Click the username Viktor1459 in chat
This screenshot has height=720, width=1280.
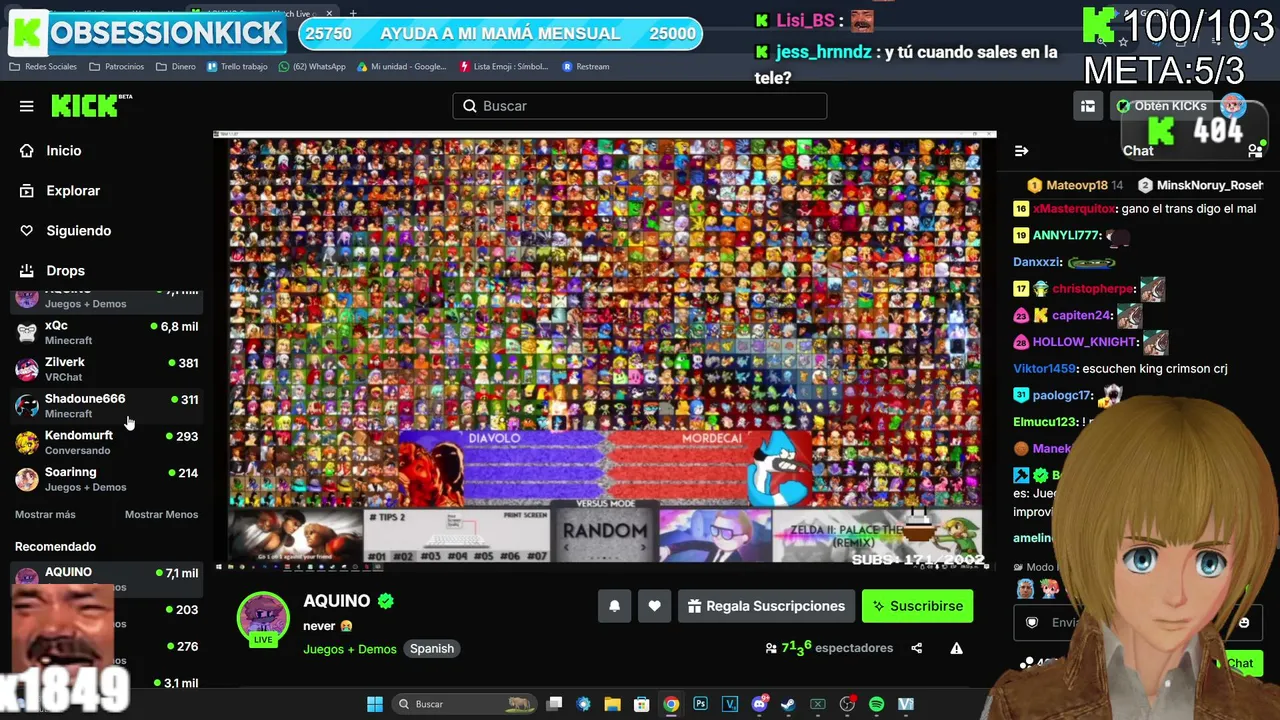coord(1044,369)
